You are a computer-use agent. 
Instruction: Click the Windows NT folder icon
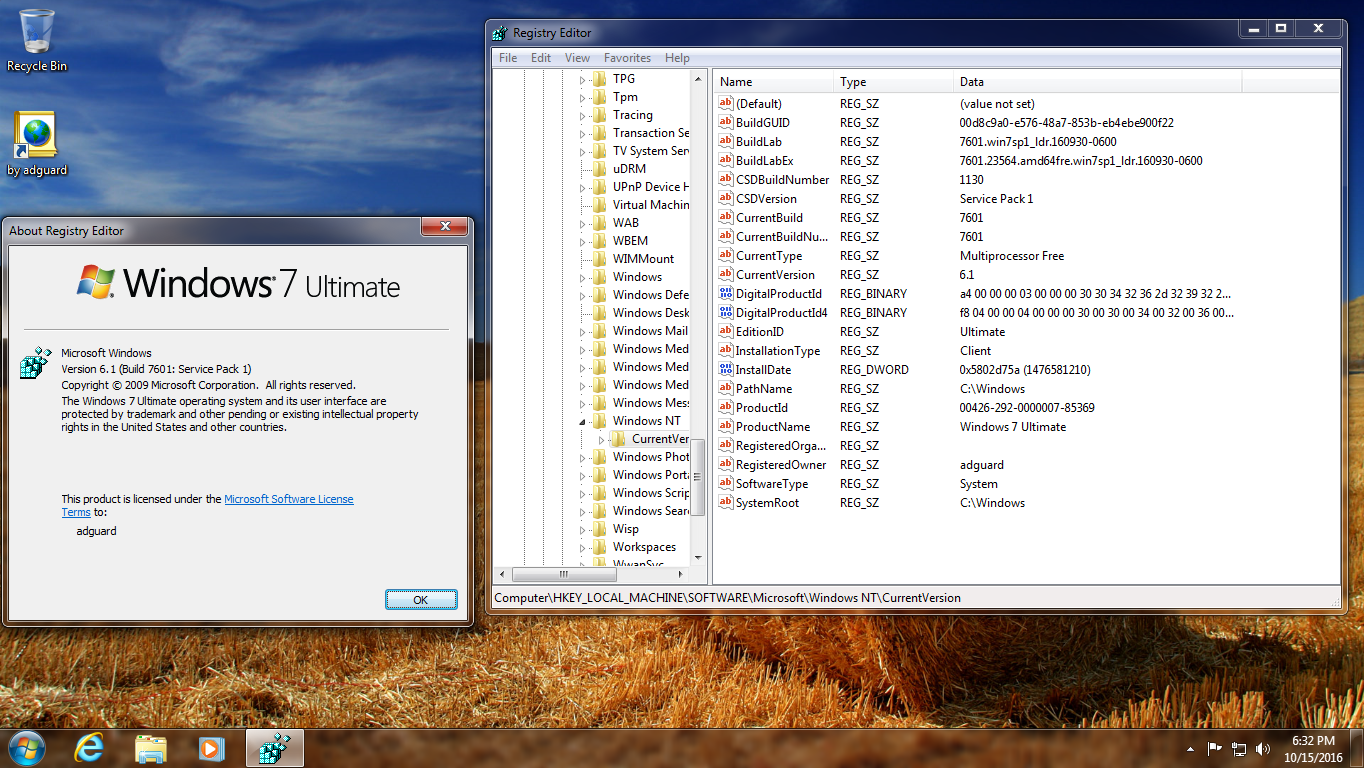click(x=599, y=421)
